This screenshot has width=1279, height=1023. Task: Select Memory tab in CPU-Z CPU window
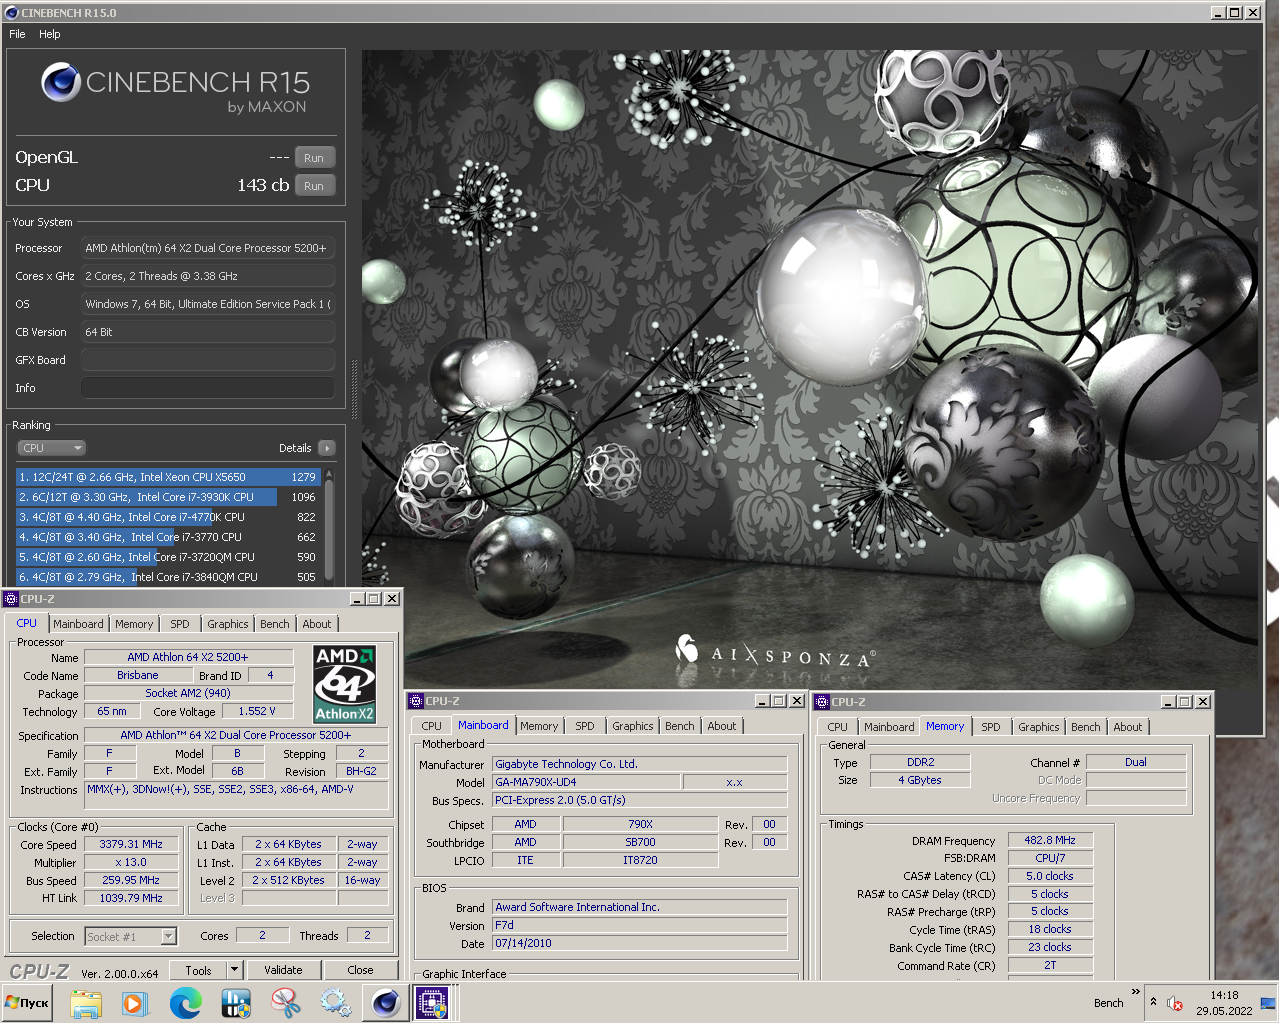pos(134,624)
